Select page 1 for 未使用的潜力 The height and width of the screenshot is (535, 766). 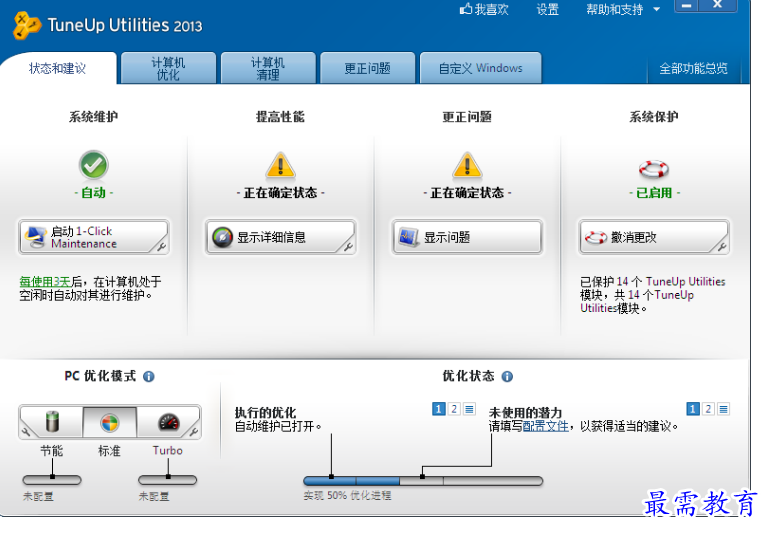click(x=693, y=409)
